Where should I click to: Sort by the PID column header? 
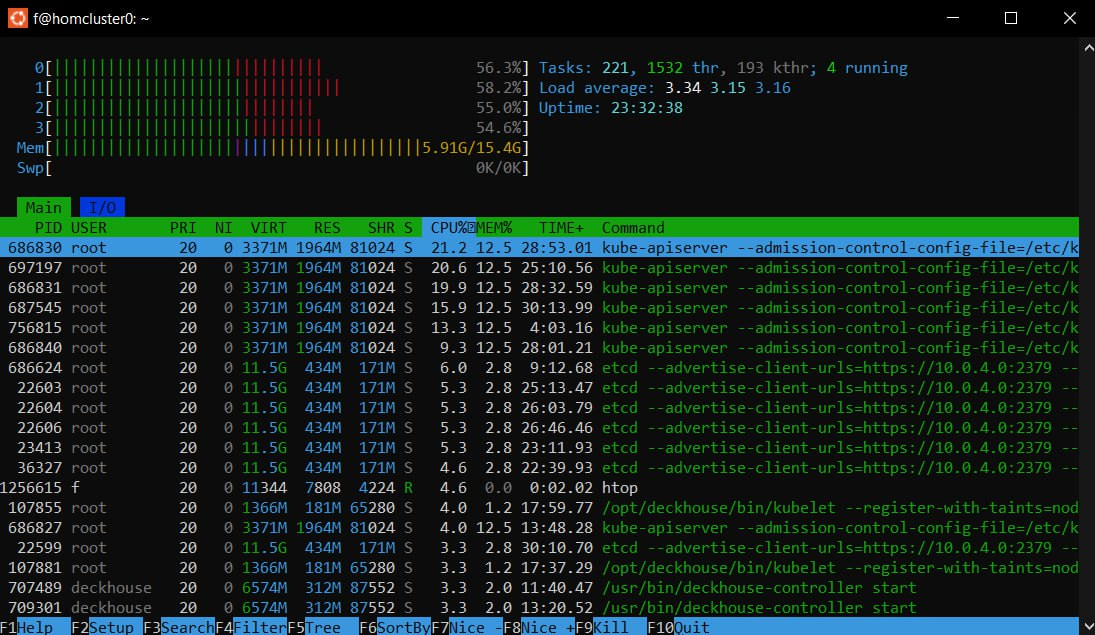[x=48, y=228]
